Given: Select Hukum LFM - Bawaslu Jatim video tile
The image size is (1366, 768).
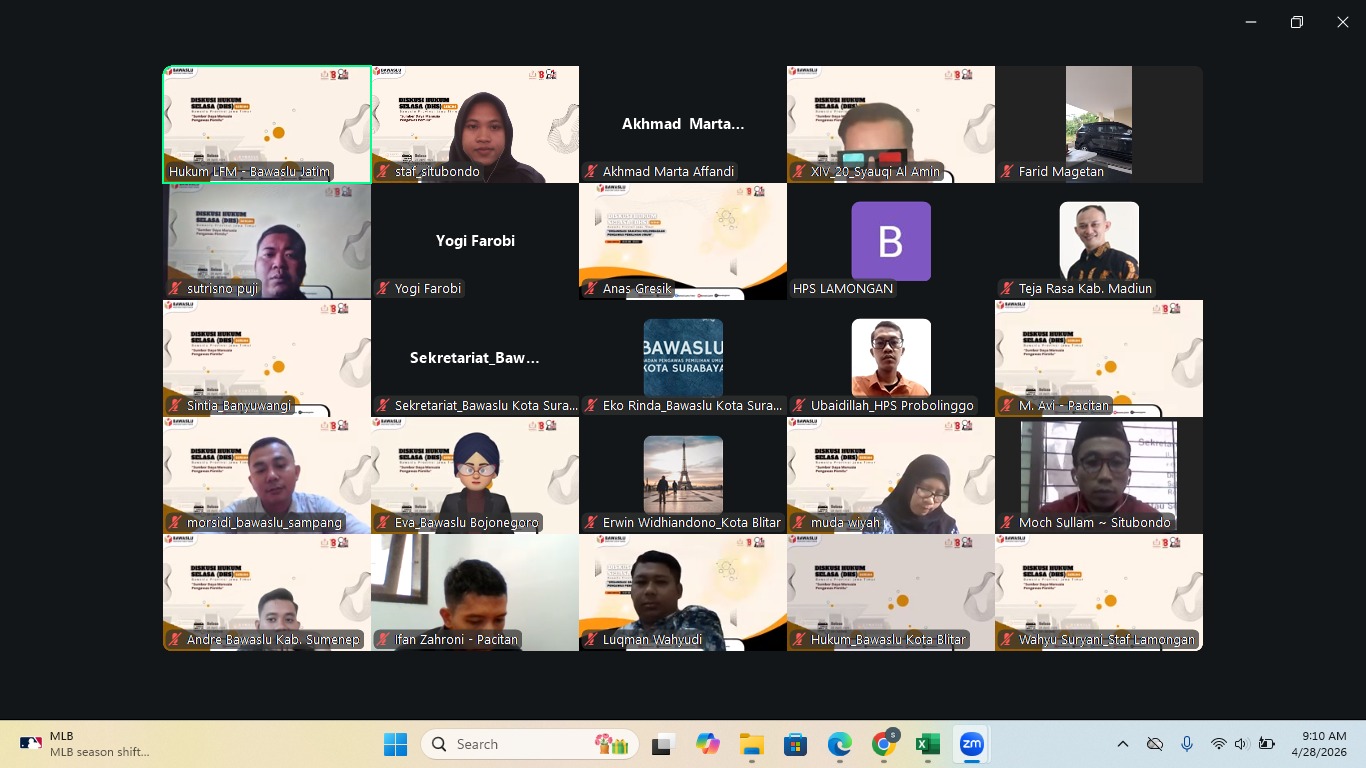Looking at the screenshot, I should [267, 124].
